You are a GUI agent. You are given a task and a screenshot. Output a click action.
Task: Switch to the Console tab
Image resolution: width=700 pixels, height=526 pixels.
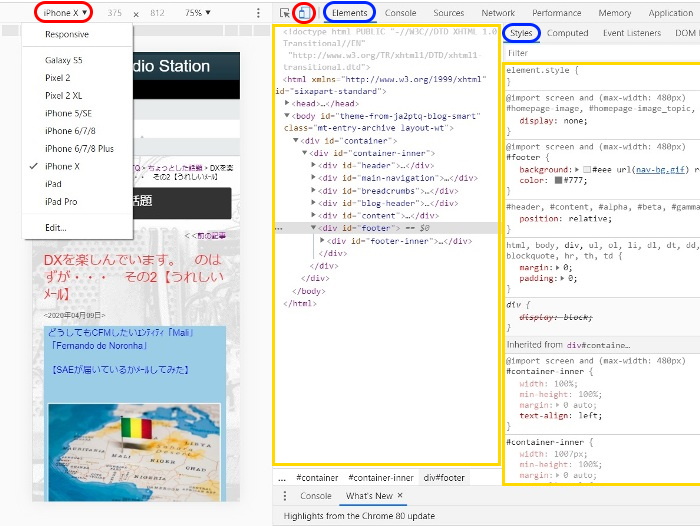(400, 13)
